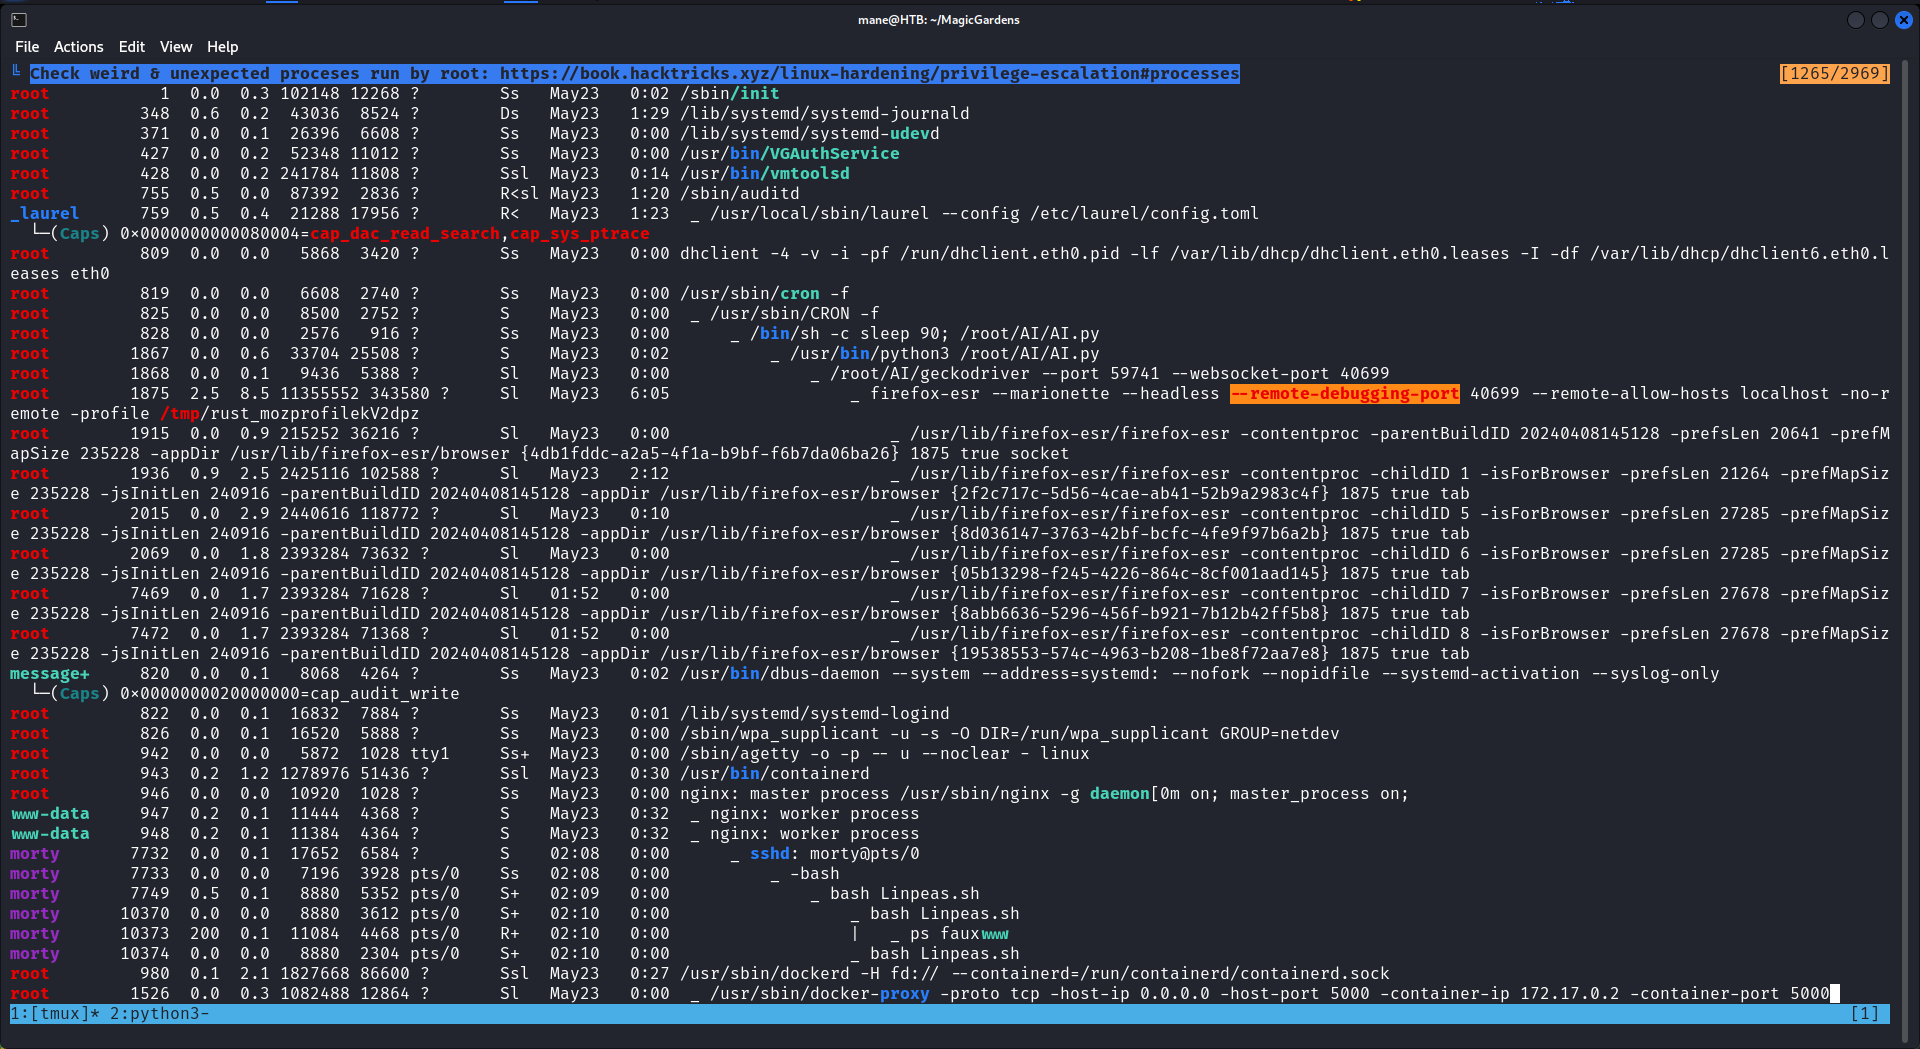This screenshot has width=1920, height=1049.
Task: Click the rust_mozprofilekV2dpz profile path
Action: [x=289, y=413]
